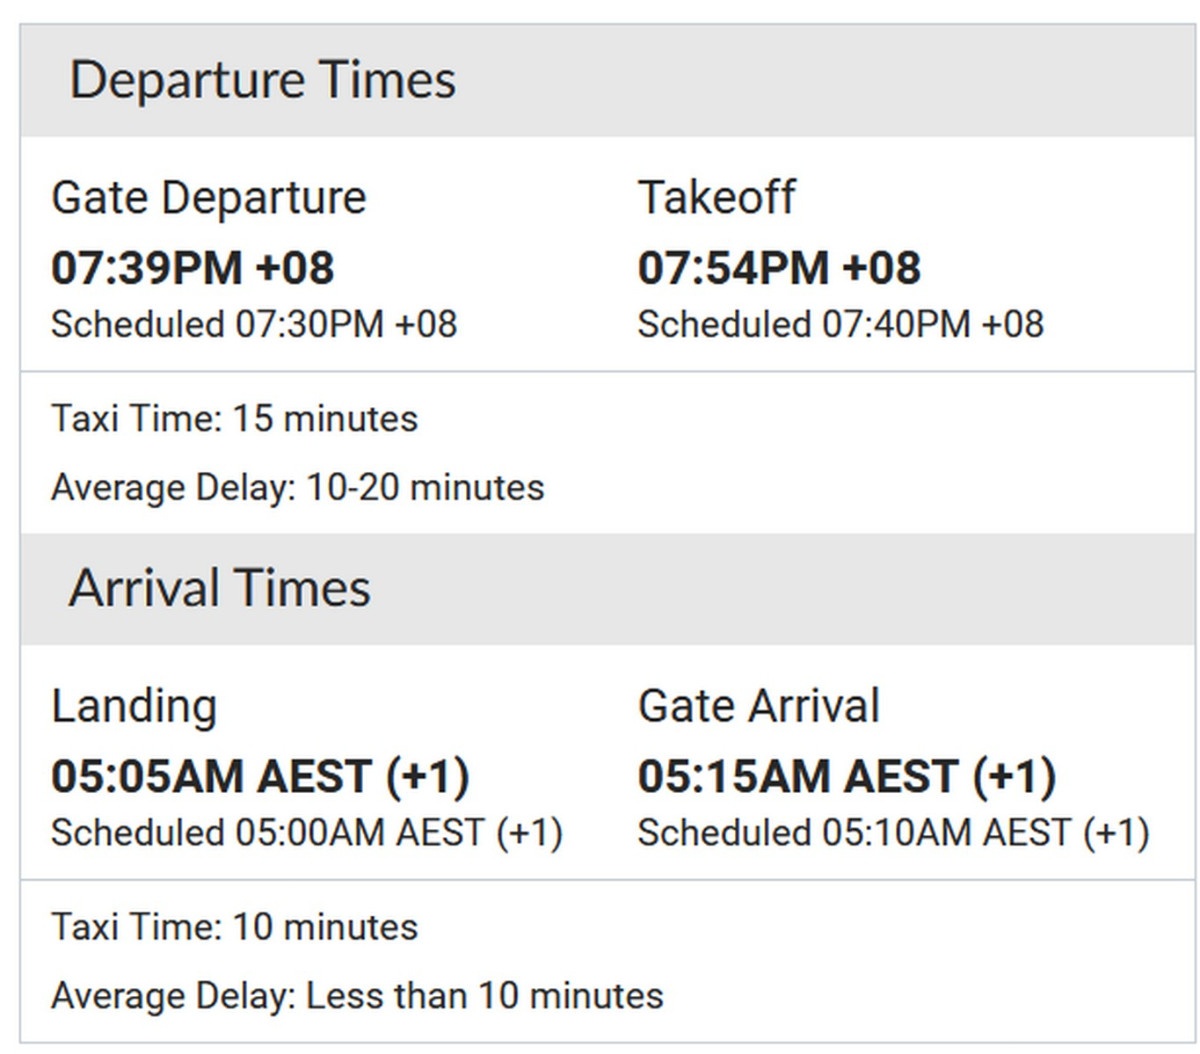
Task: Click Scheduled 05:10AM AEST (+1) arrival text
Action: click(x=894, y=834)
